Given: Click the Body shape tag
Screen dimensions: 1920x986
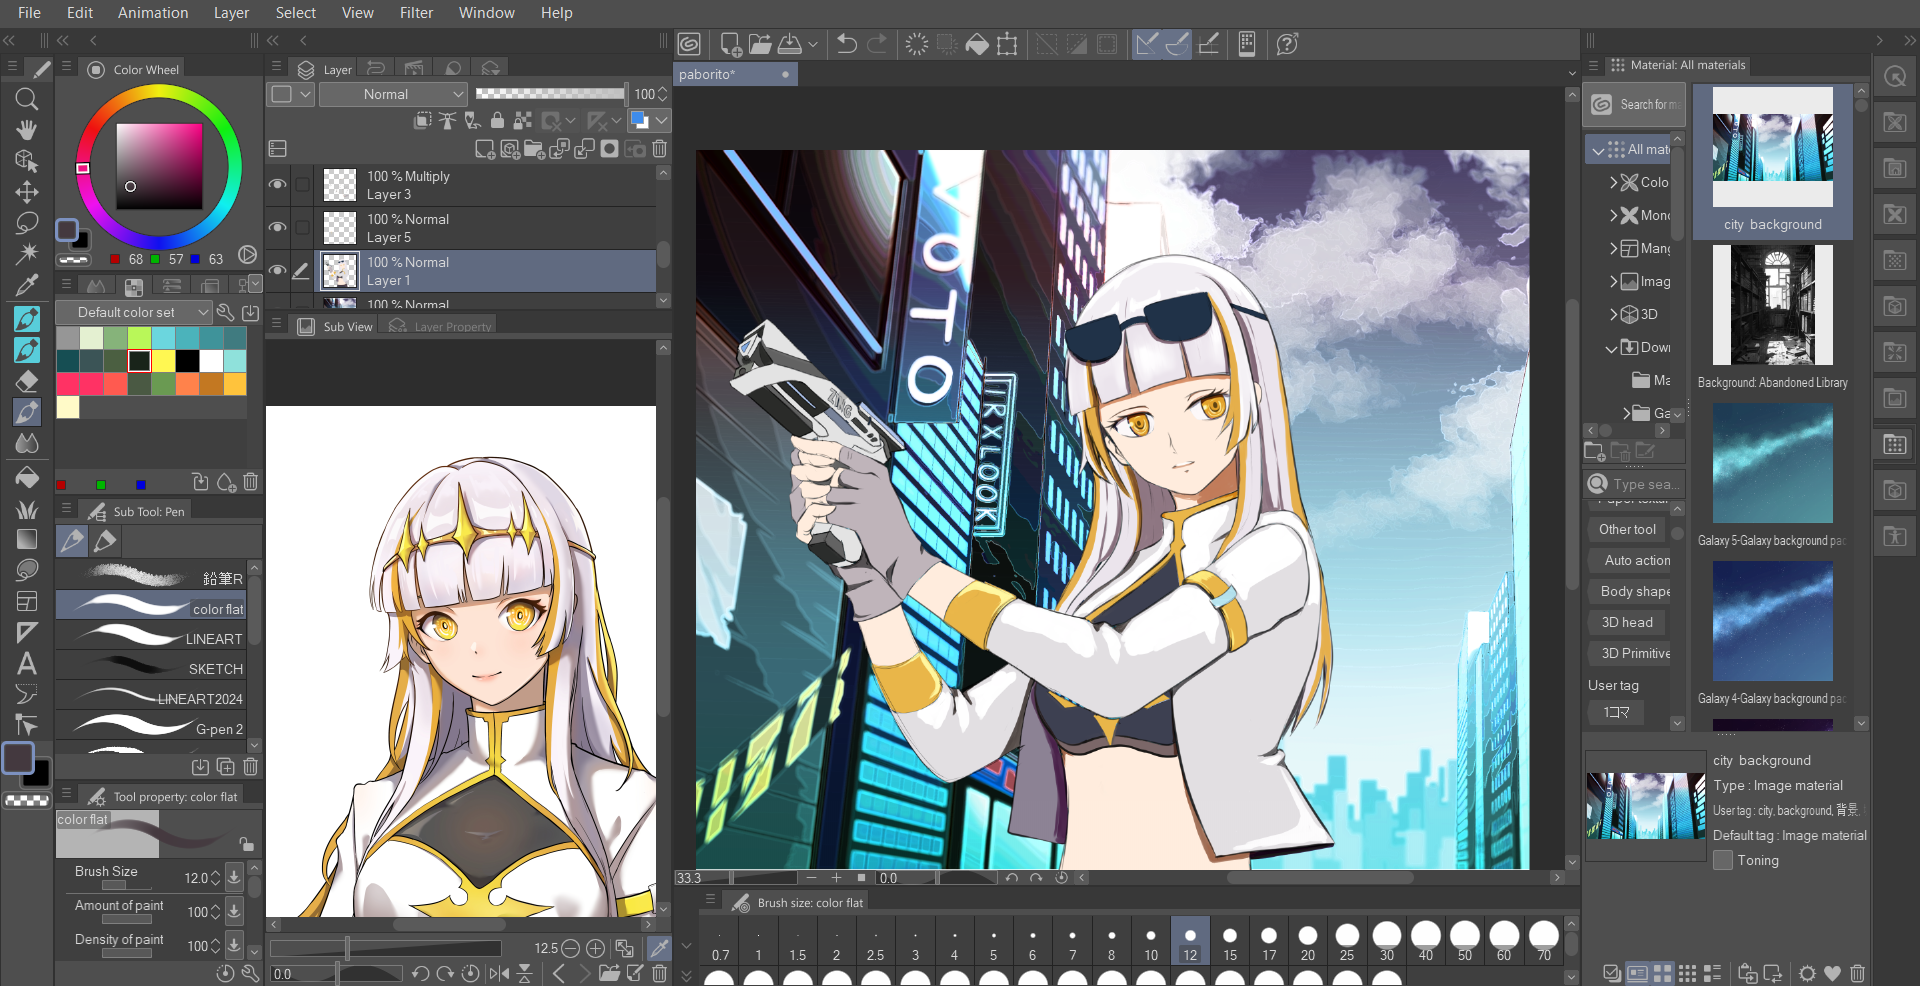Looking at the screenshot, I should [x=1630, y=591].
